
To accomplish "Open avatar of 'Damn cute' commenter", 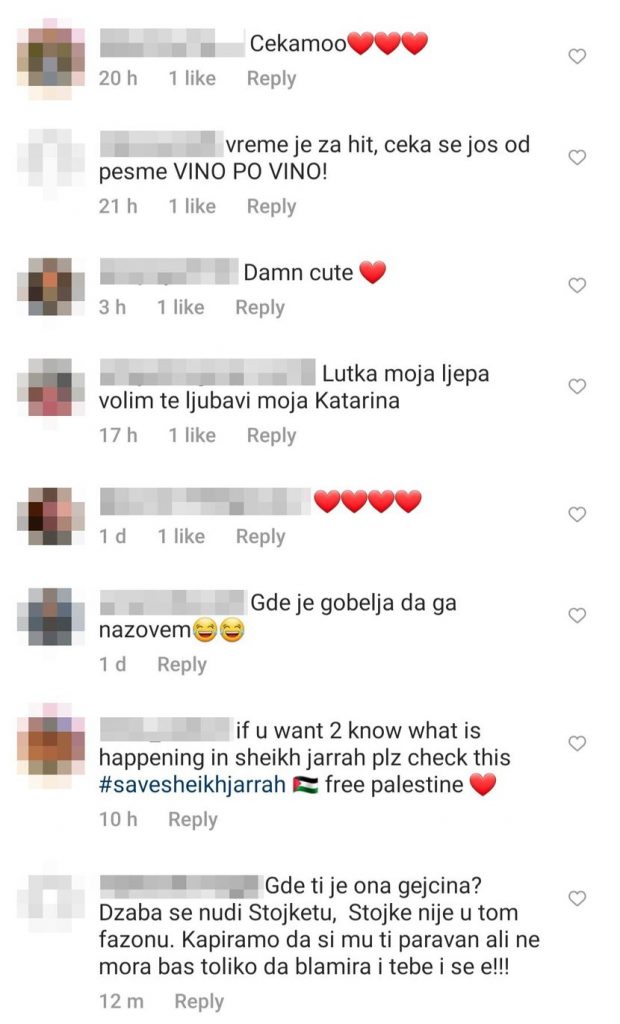I will [x=51, y=287].
